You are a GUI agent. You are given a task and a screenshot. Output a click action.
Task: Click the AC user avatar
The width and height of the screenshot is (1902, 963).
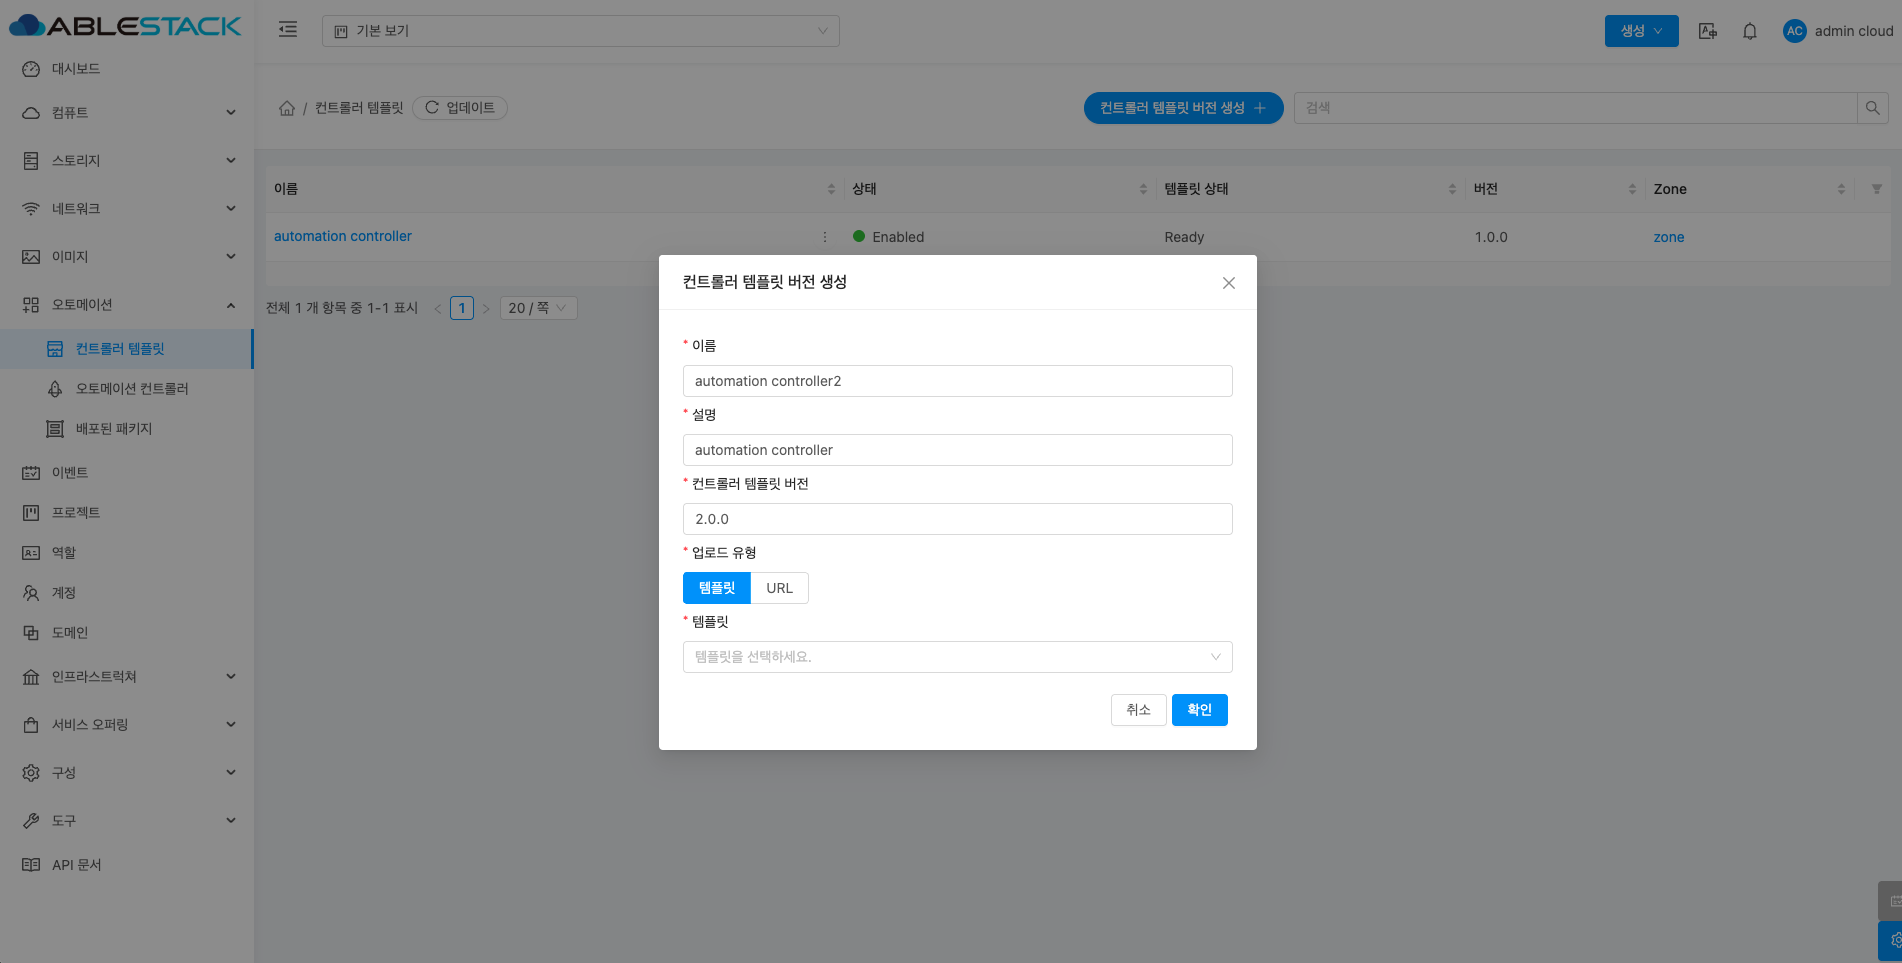click(x=1795, y=31)
